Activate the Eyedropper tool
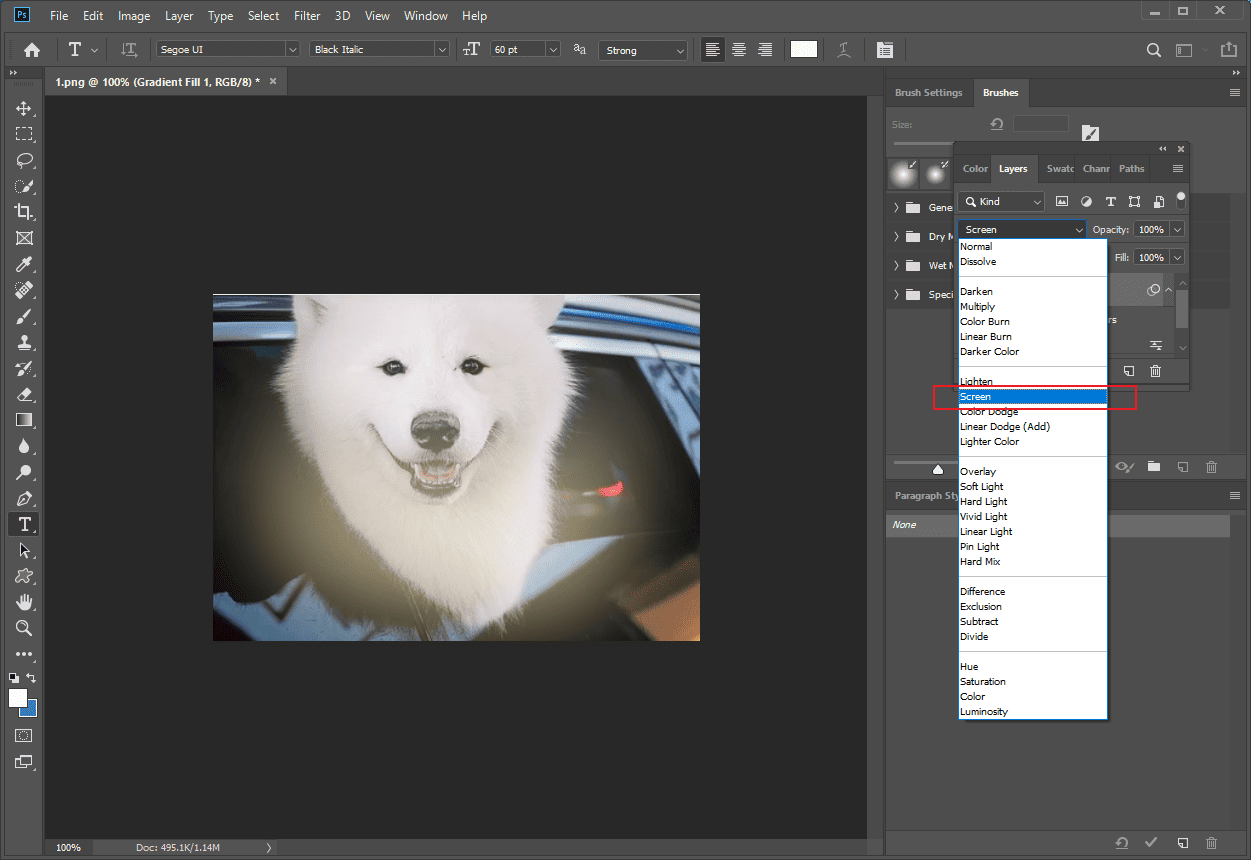The image size is (1251, 860). (x=22, y=264)
